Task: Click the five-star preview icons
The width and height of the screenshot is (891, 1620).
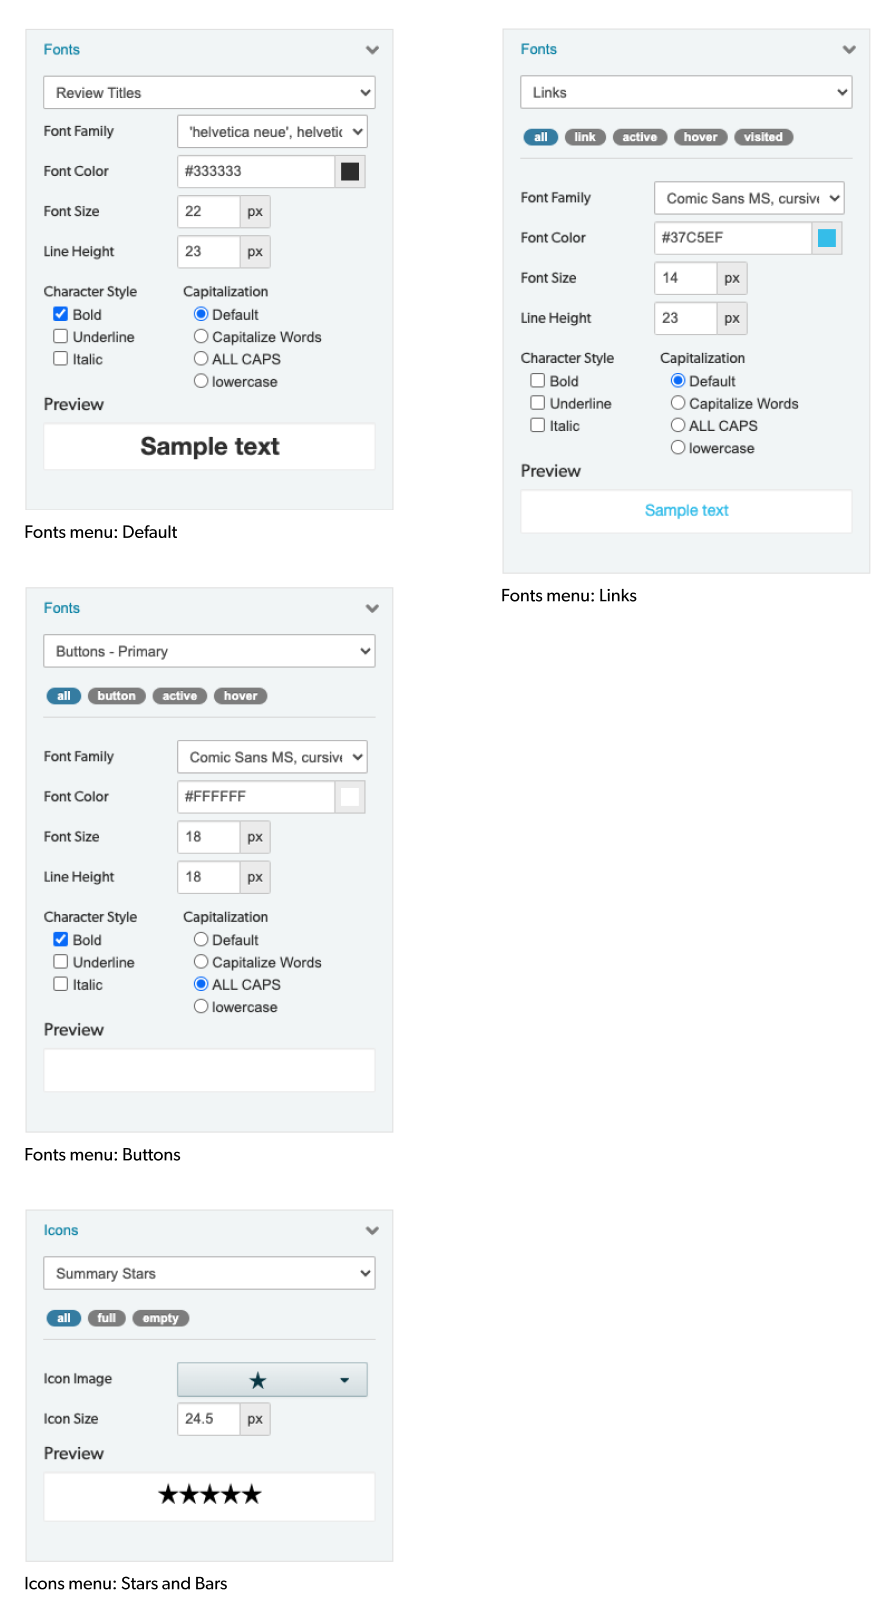Action: point(210,1495)
